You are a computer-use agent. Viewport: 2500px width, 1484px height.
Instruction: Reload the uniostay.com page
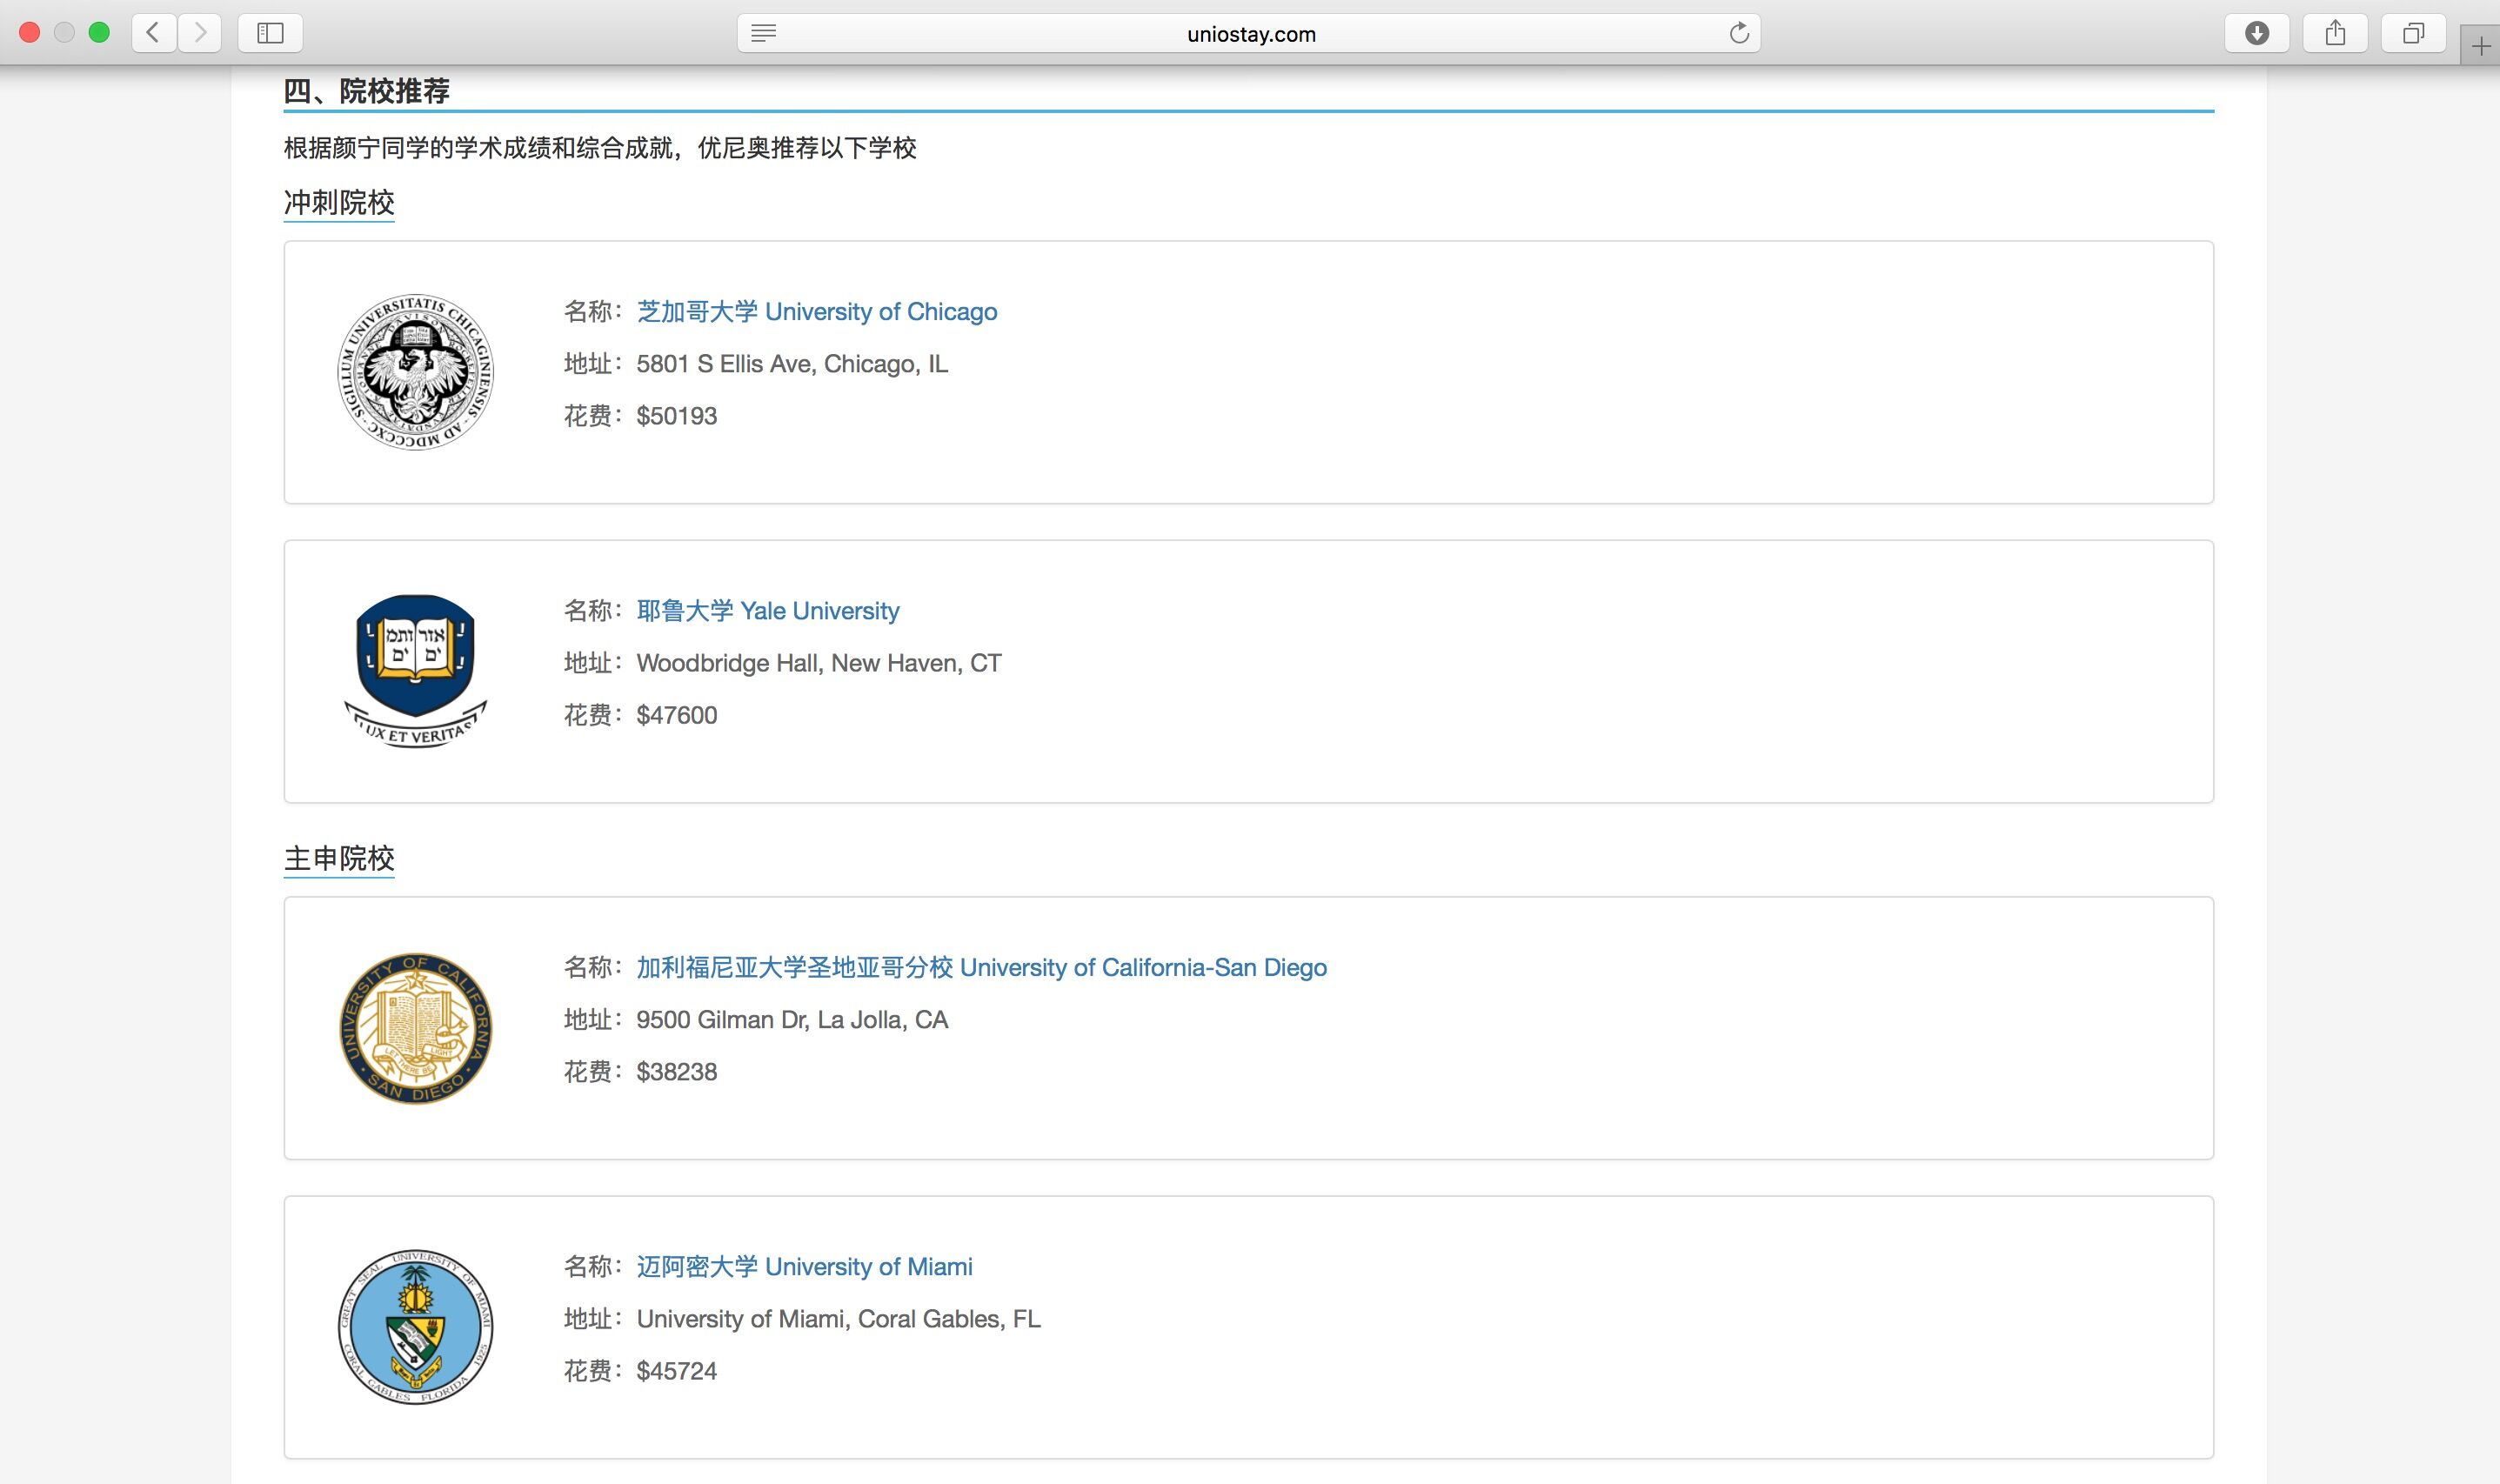[x=1739, y=33]
